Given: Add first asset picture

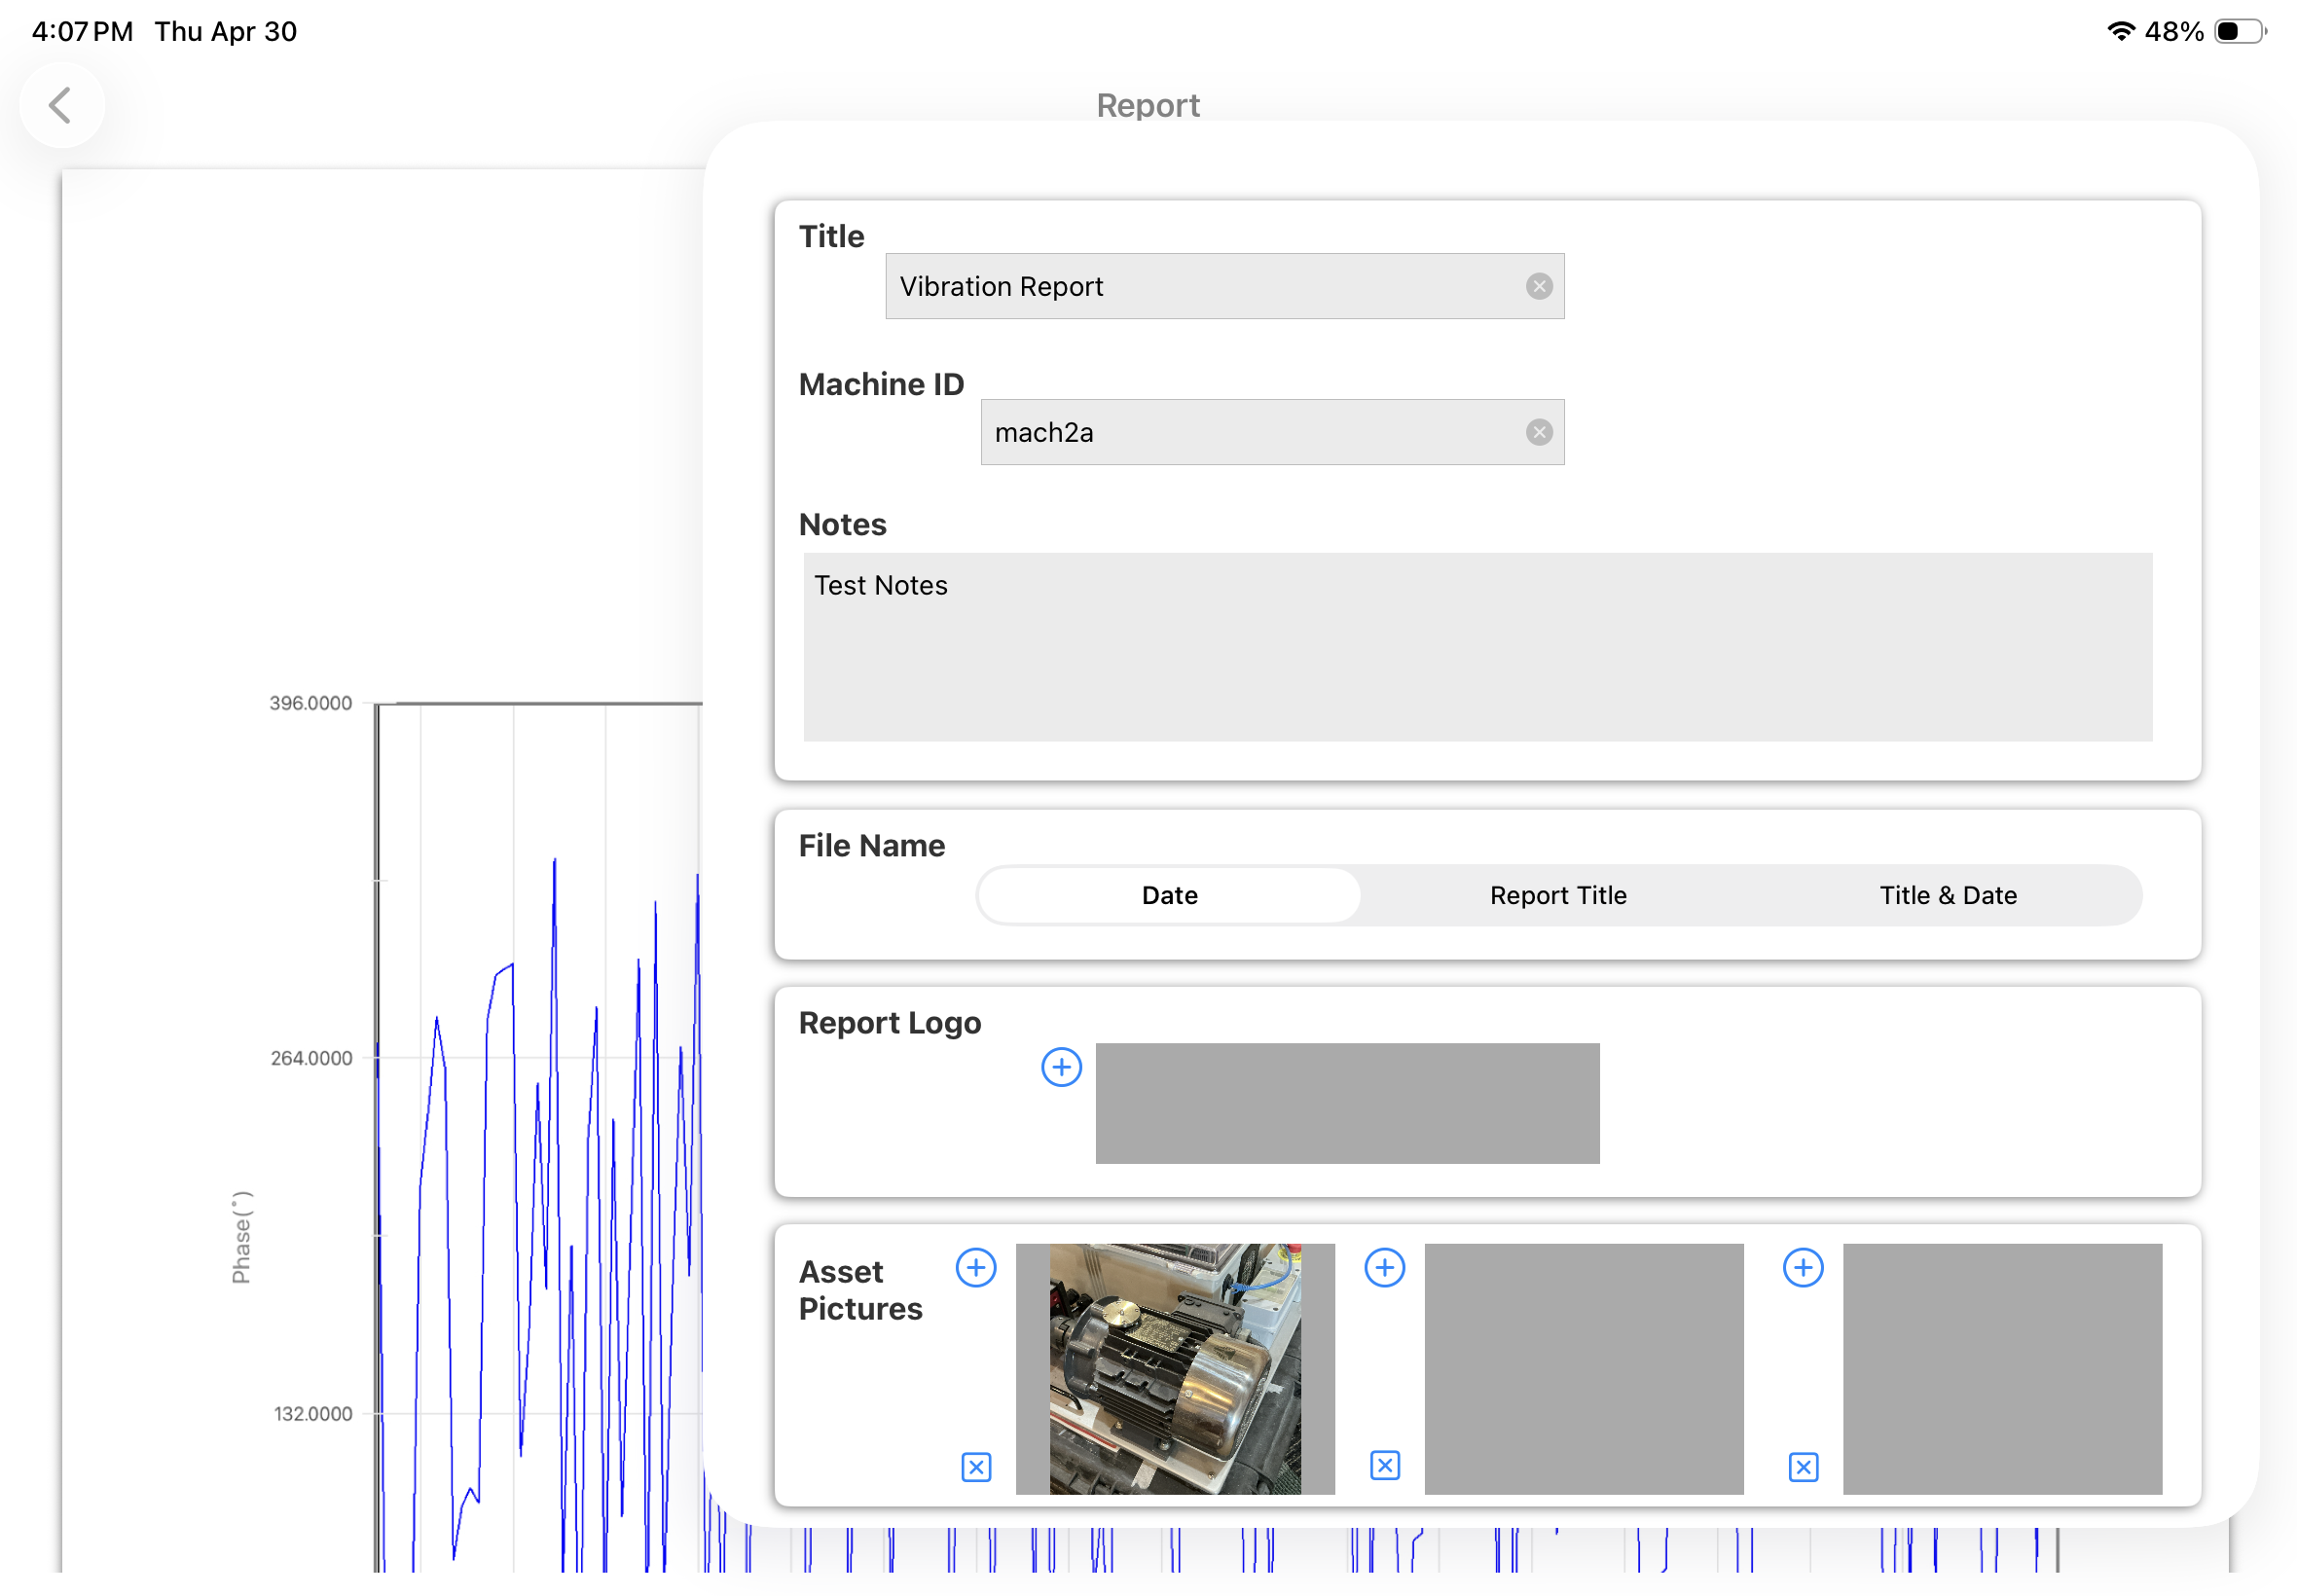Looking at the screenshot, I should tap(975, 1268).
